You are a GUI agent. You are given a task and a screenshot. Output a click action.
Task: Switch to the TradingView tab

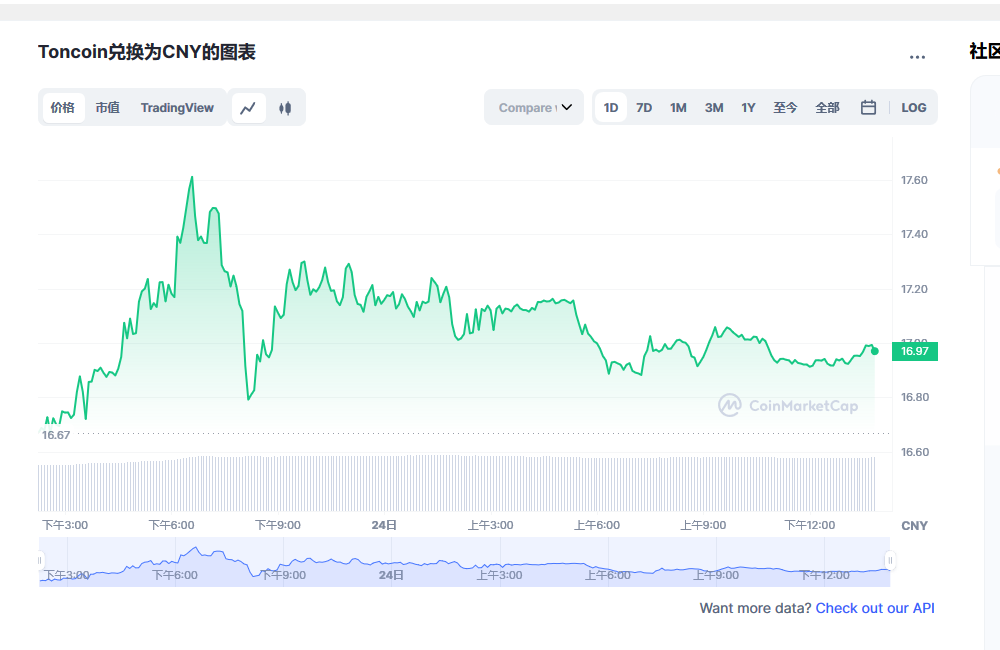coord(177,108)
